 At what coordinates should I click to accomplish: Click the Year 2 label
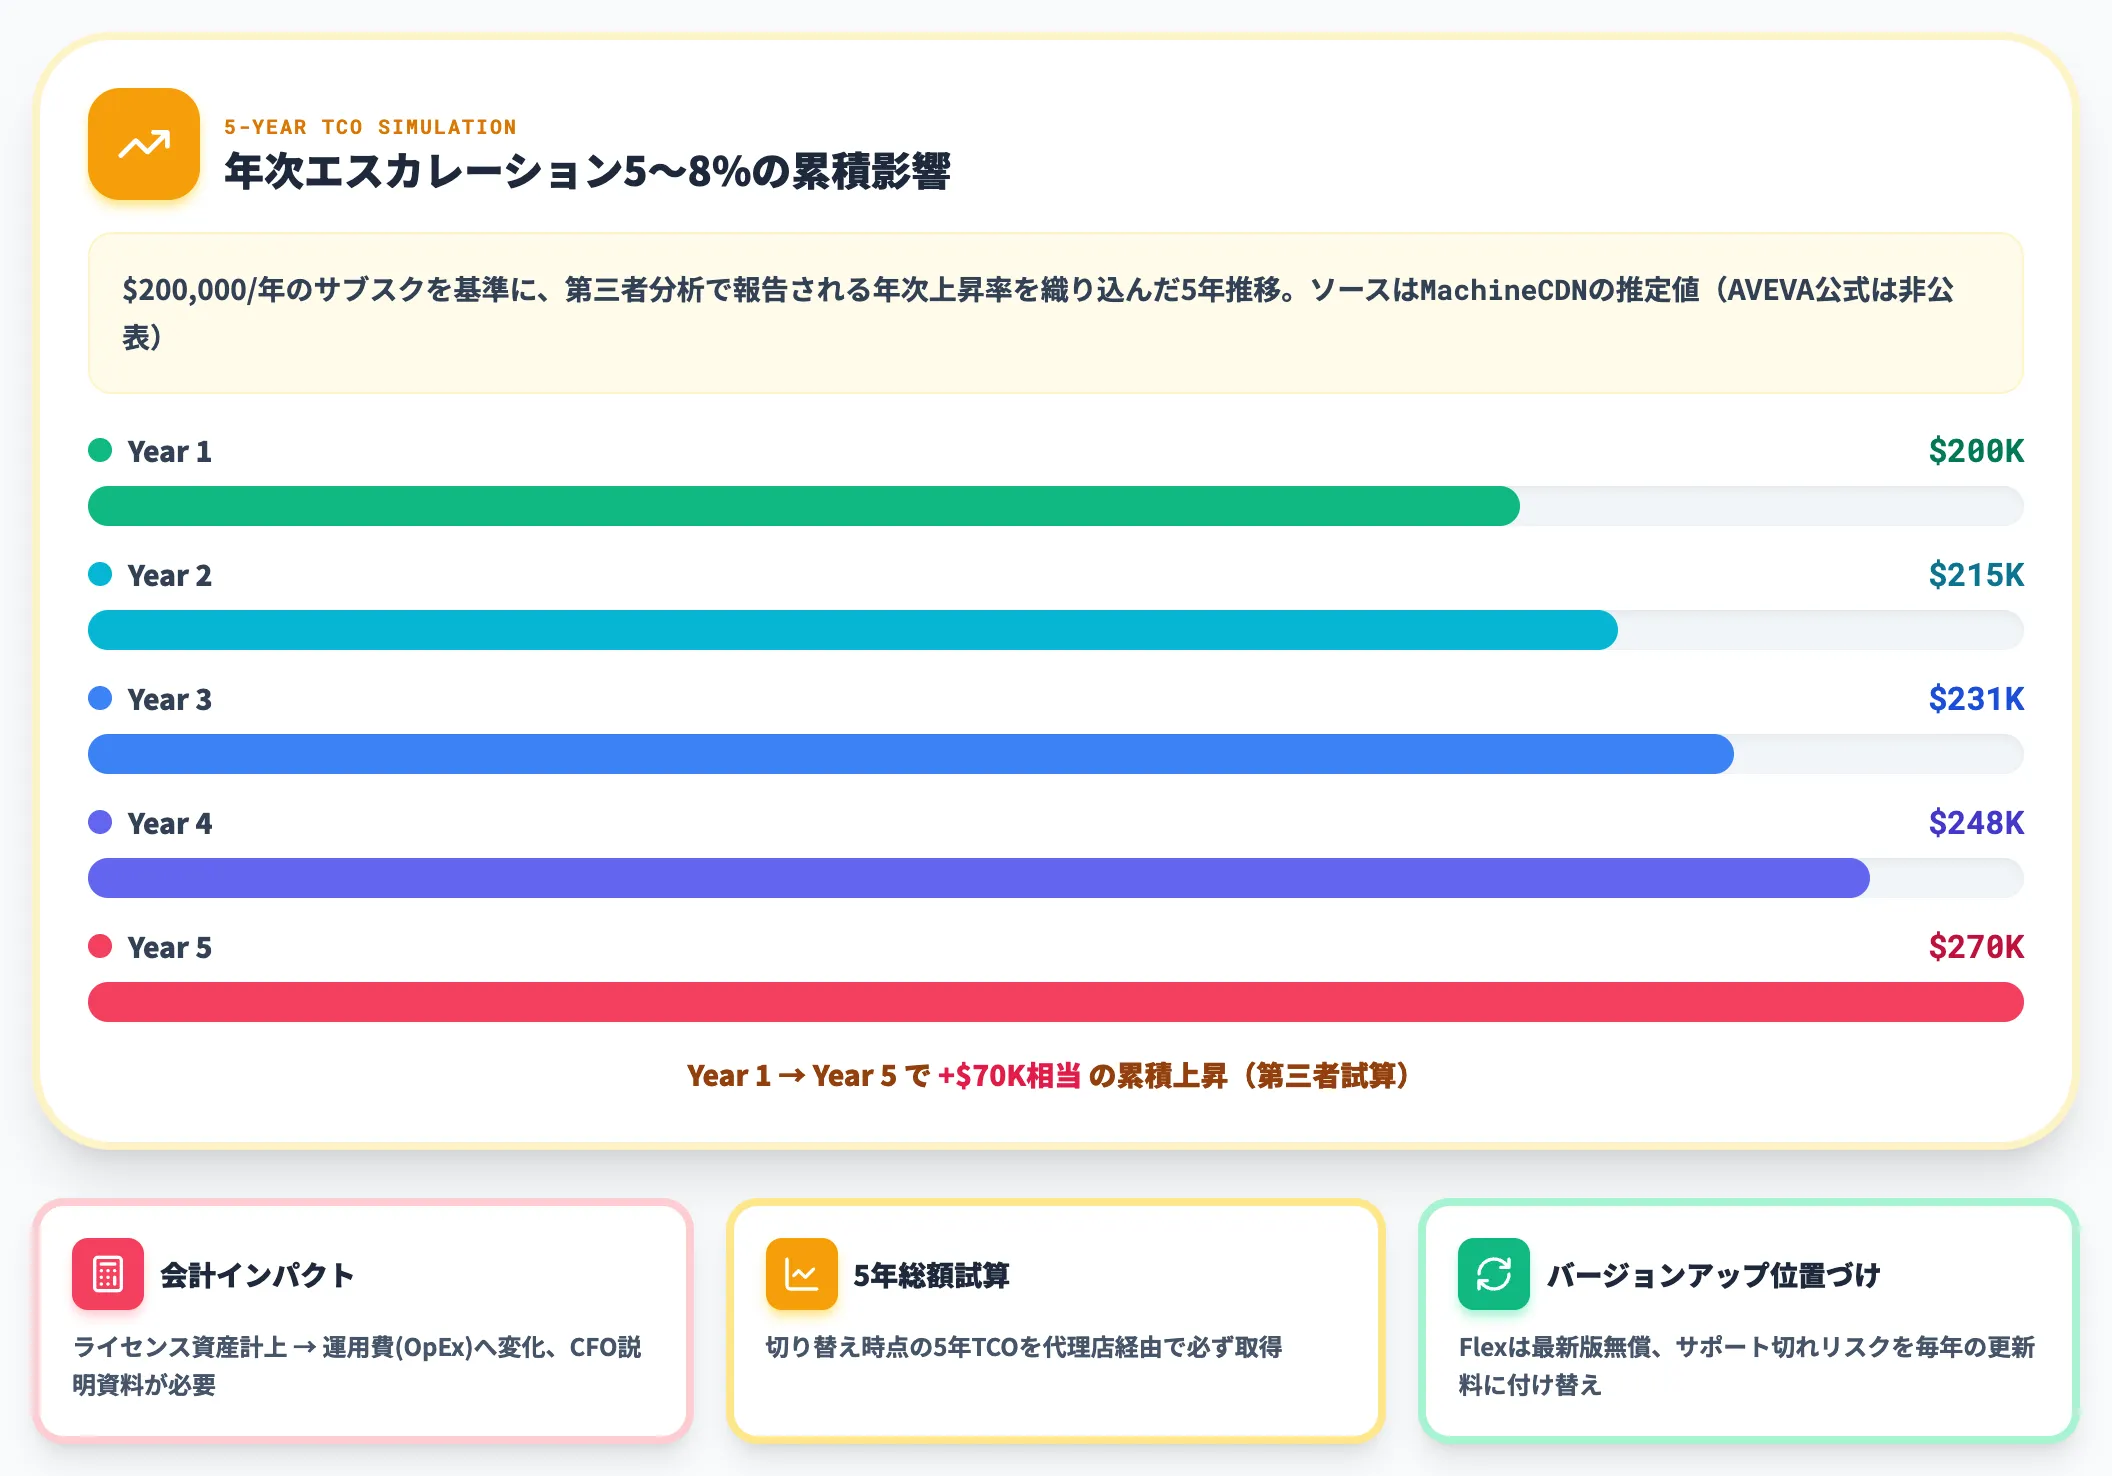[170, 576]
